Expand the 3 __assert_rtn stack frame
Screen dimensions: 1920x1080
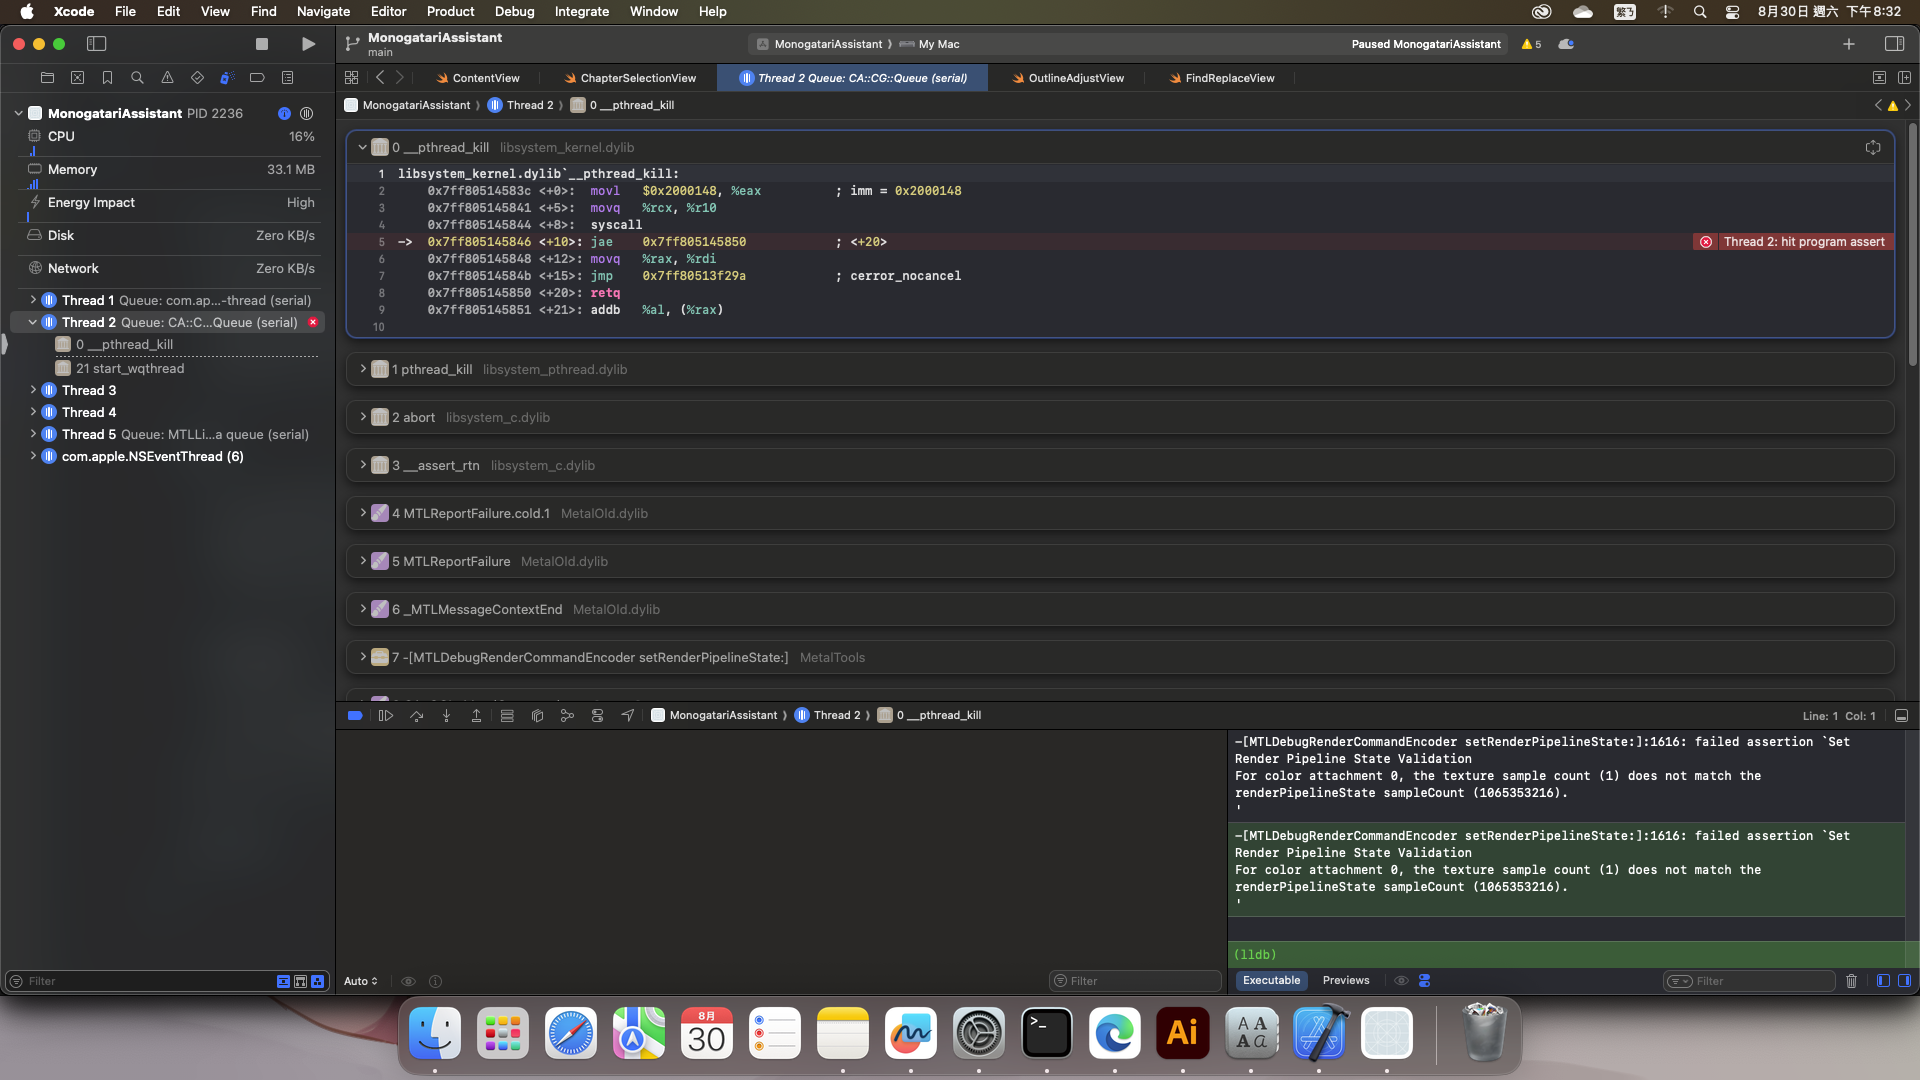(362, 465)
